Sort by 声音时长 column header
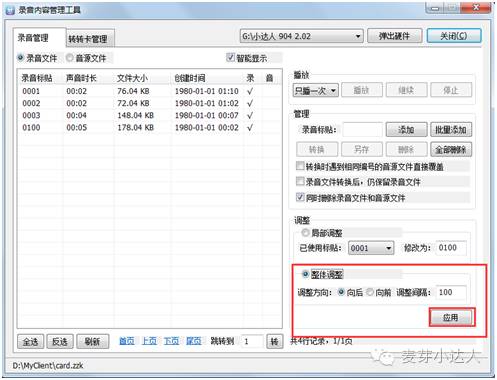497x380 pixels. point(81,78)
